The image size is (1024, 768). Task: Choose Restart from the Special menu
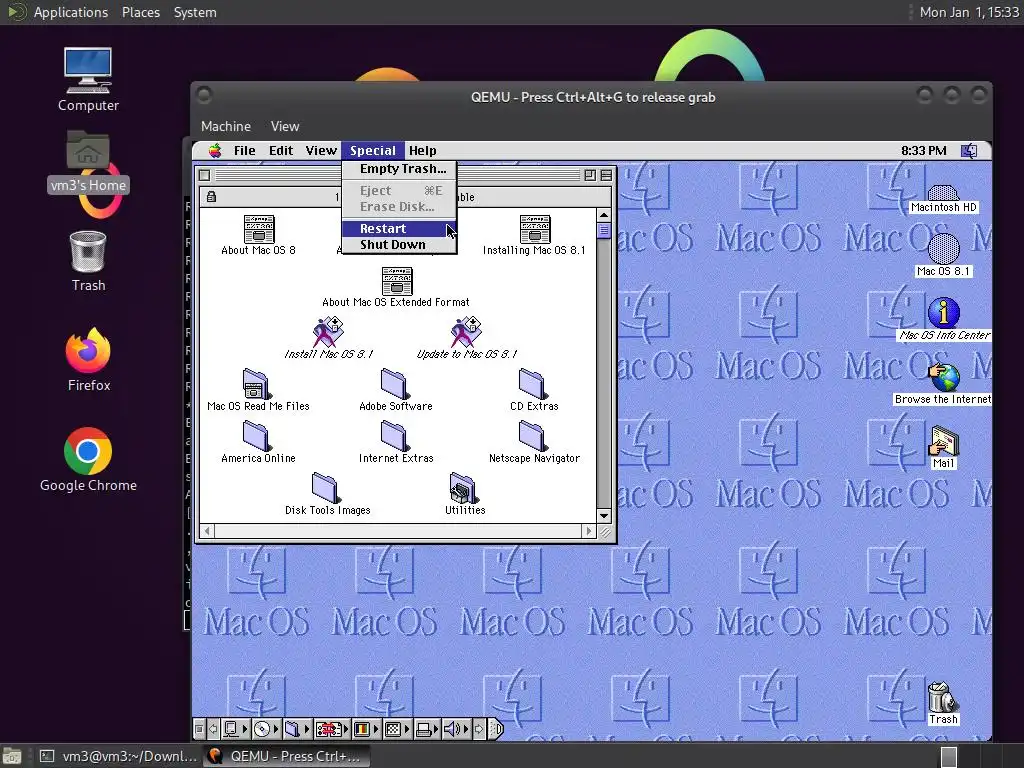coord(398,229)
